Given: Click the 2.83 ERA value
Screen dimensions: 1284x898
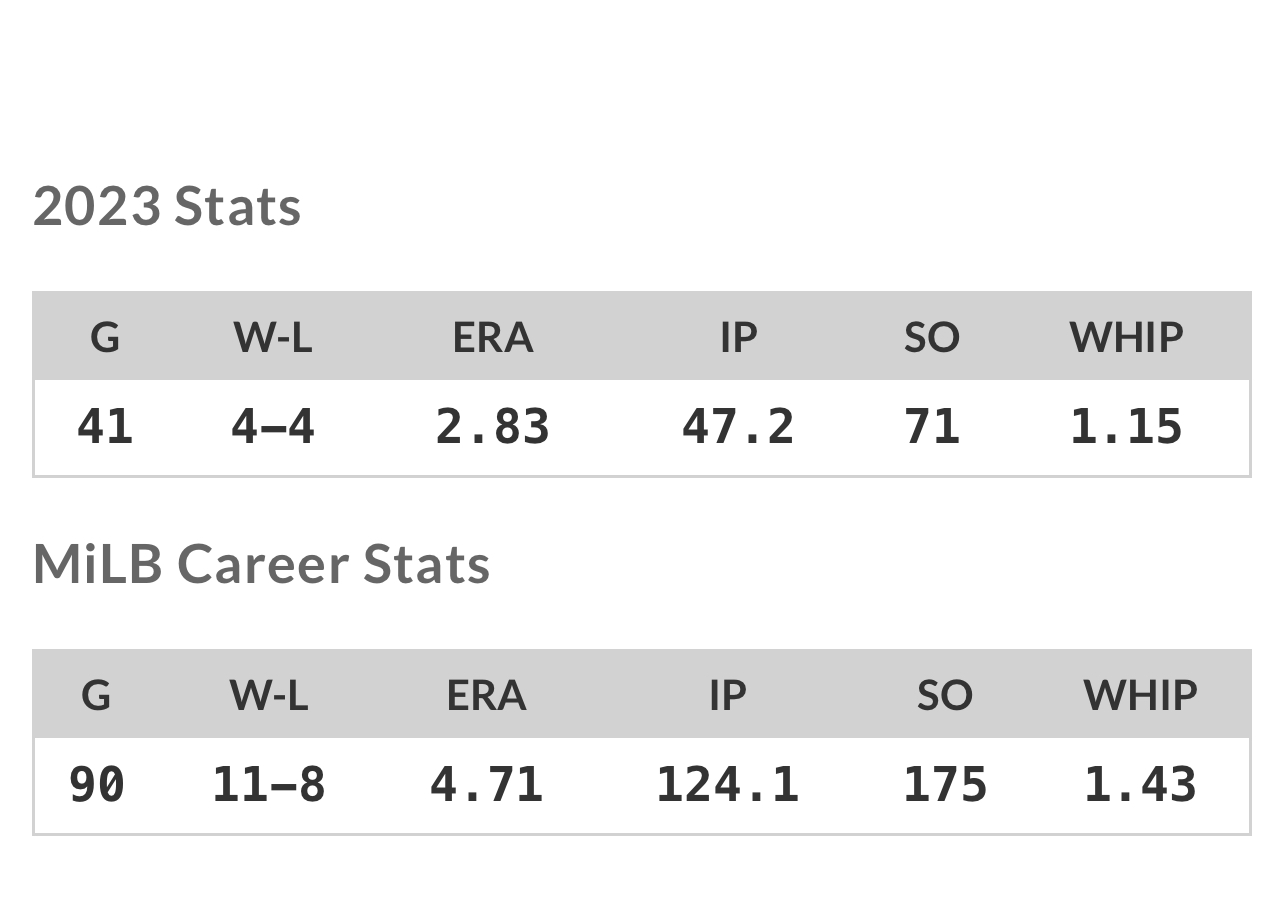Looking at the screenshot, I should pos(493,427).
